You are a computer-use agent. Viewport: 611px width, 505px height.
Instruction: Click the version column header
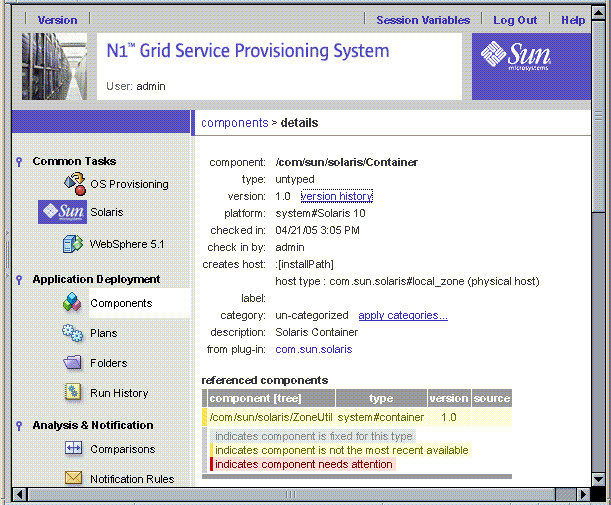pos(449,398)
